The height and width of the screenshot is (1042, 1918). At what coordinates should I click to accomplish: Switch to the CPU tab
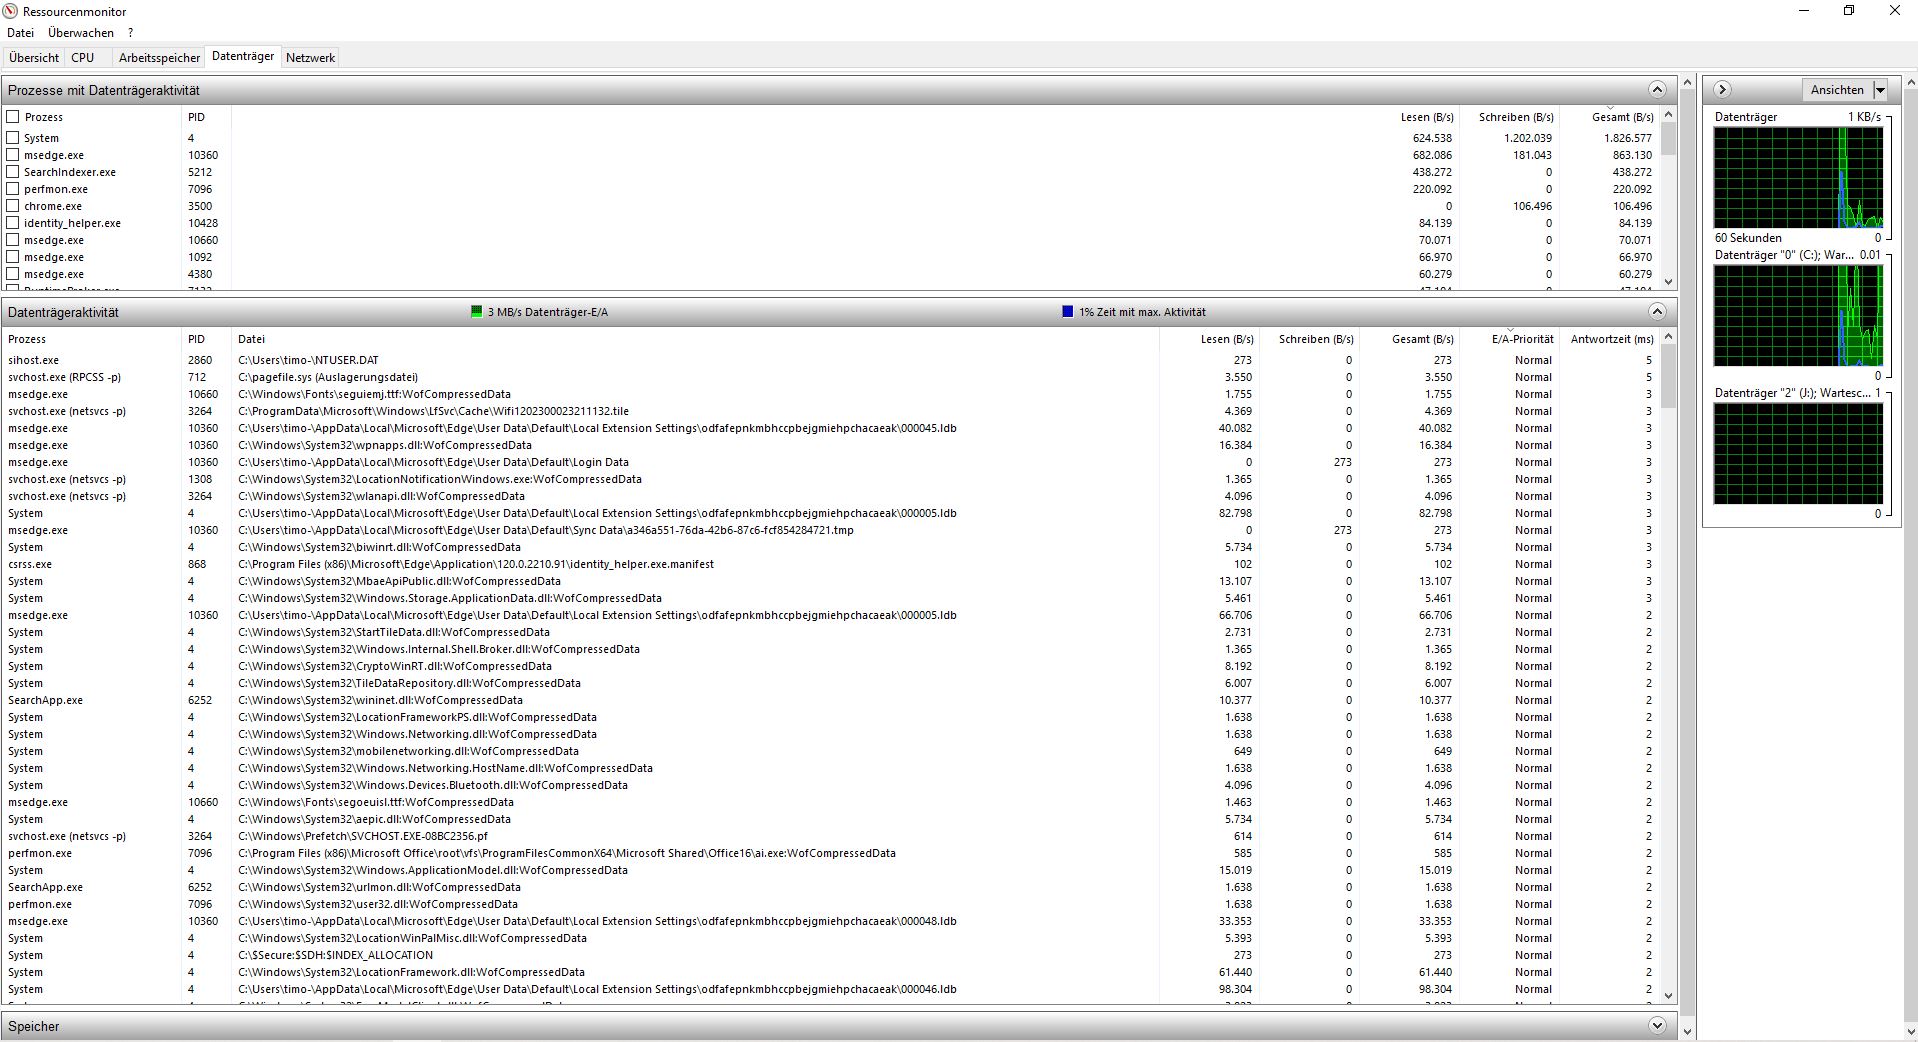pyautogui.click(x=83, y=58)
